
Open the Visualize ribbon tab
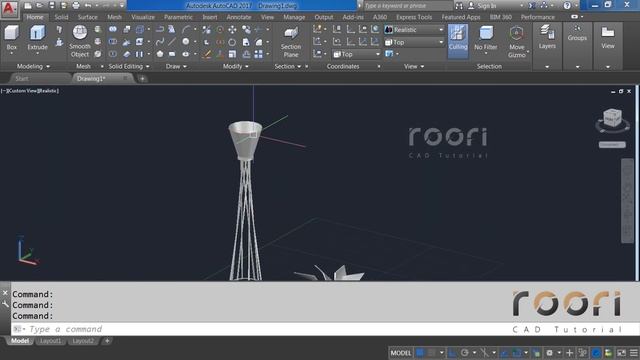pos(143,17)
